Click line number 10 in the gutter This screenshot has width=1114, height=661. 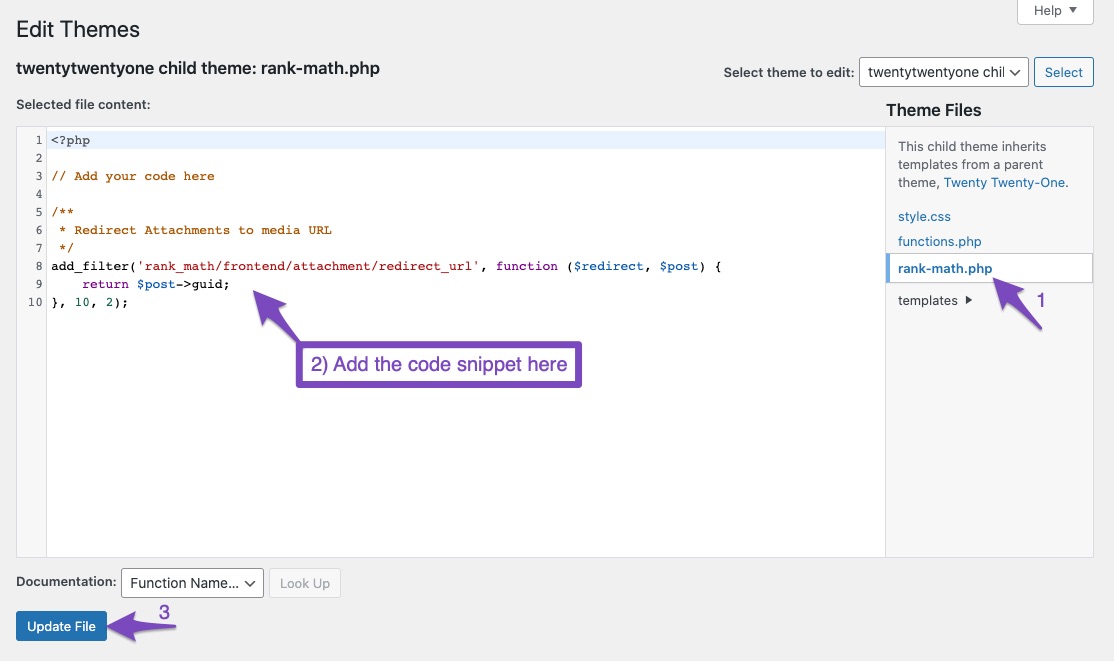click(x=35, y=302)
